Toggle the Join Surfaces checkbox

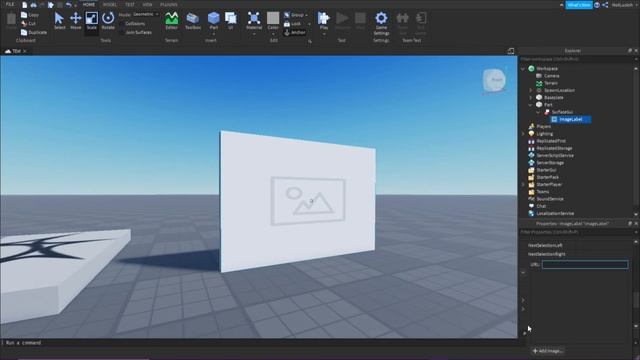(122, 32)
